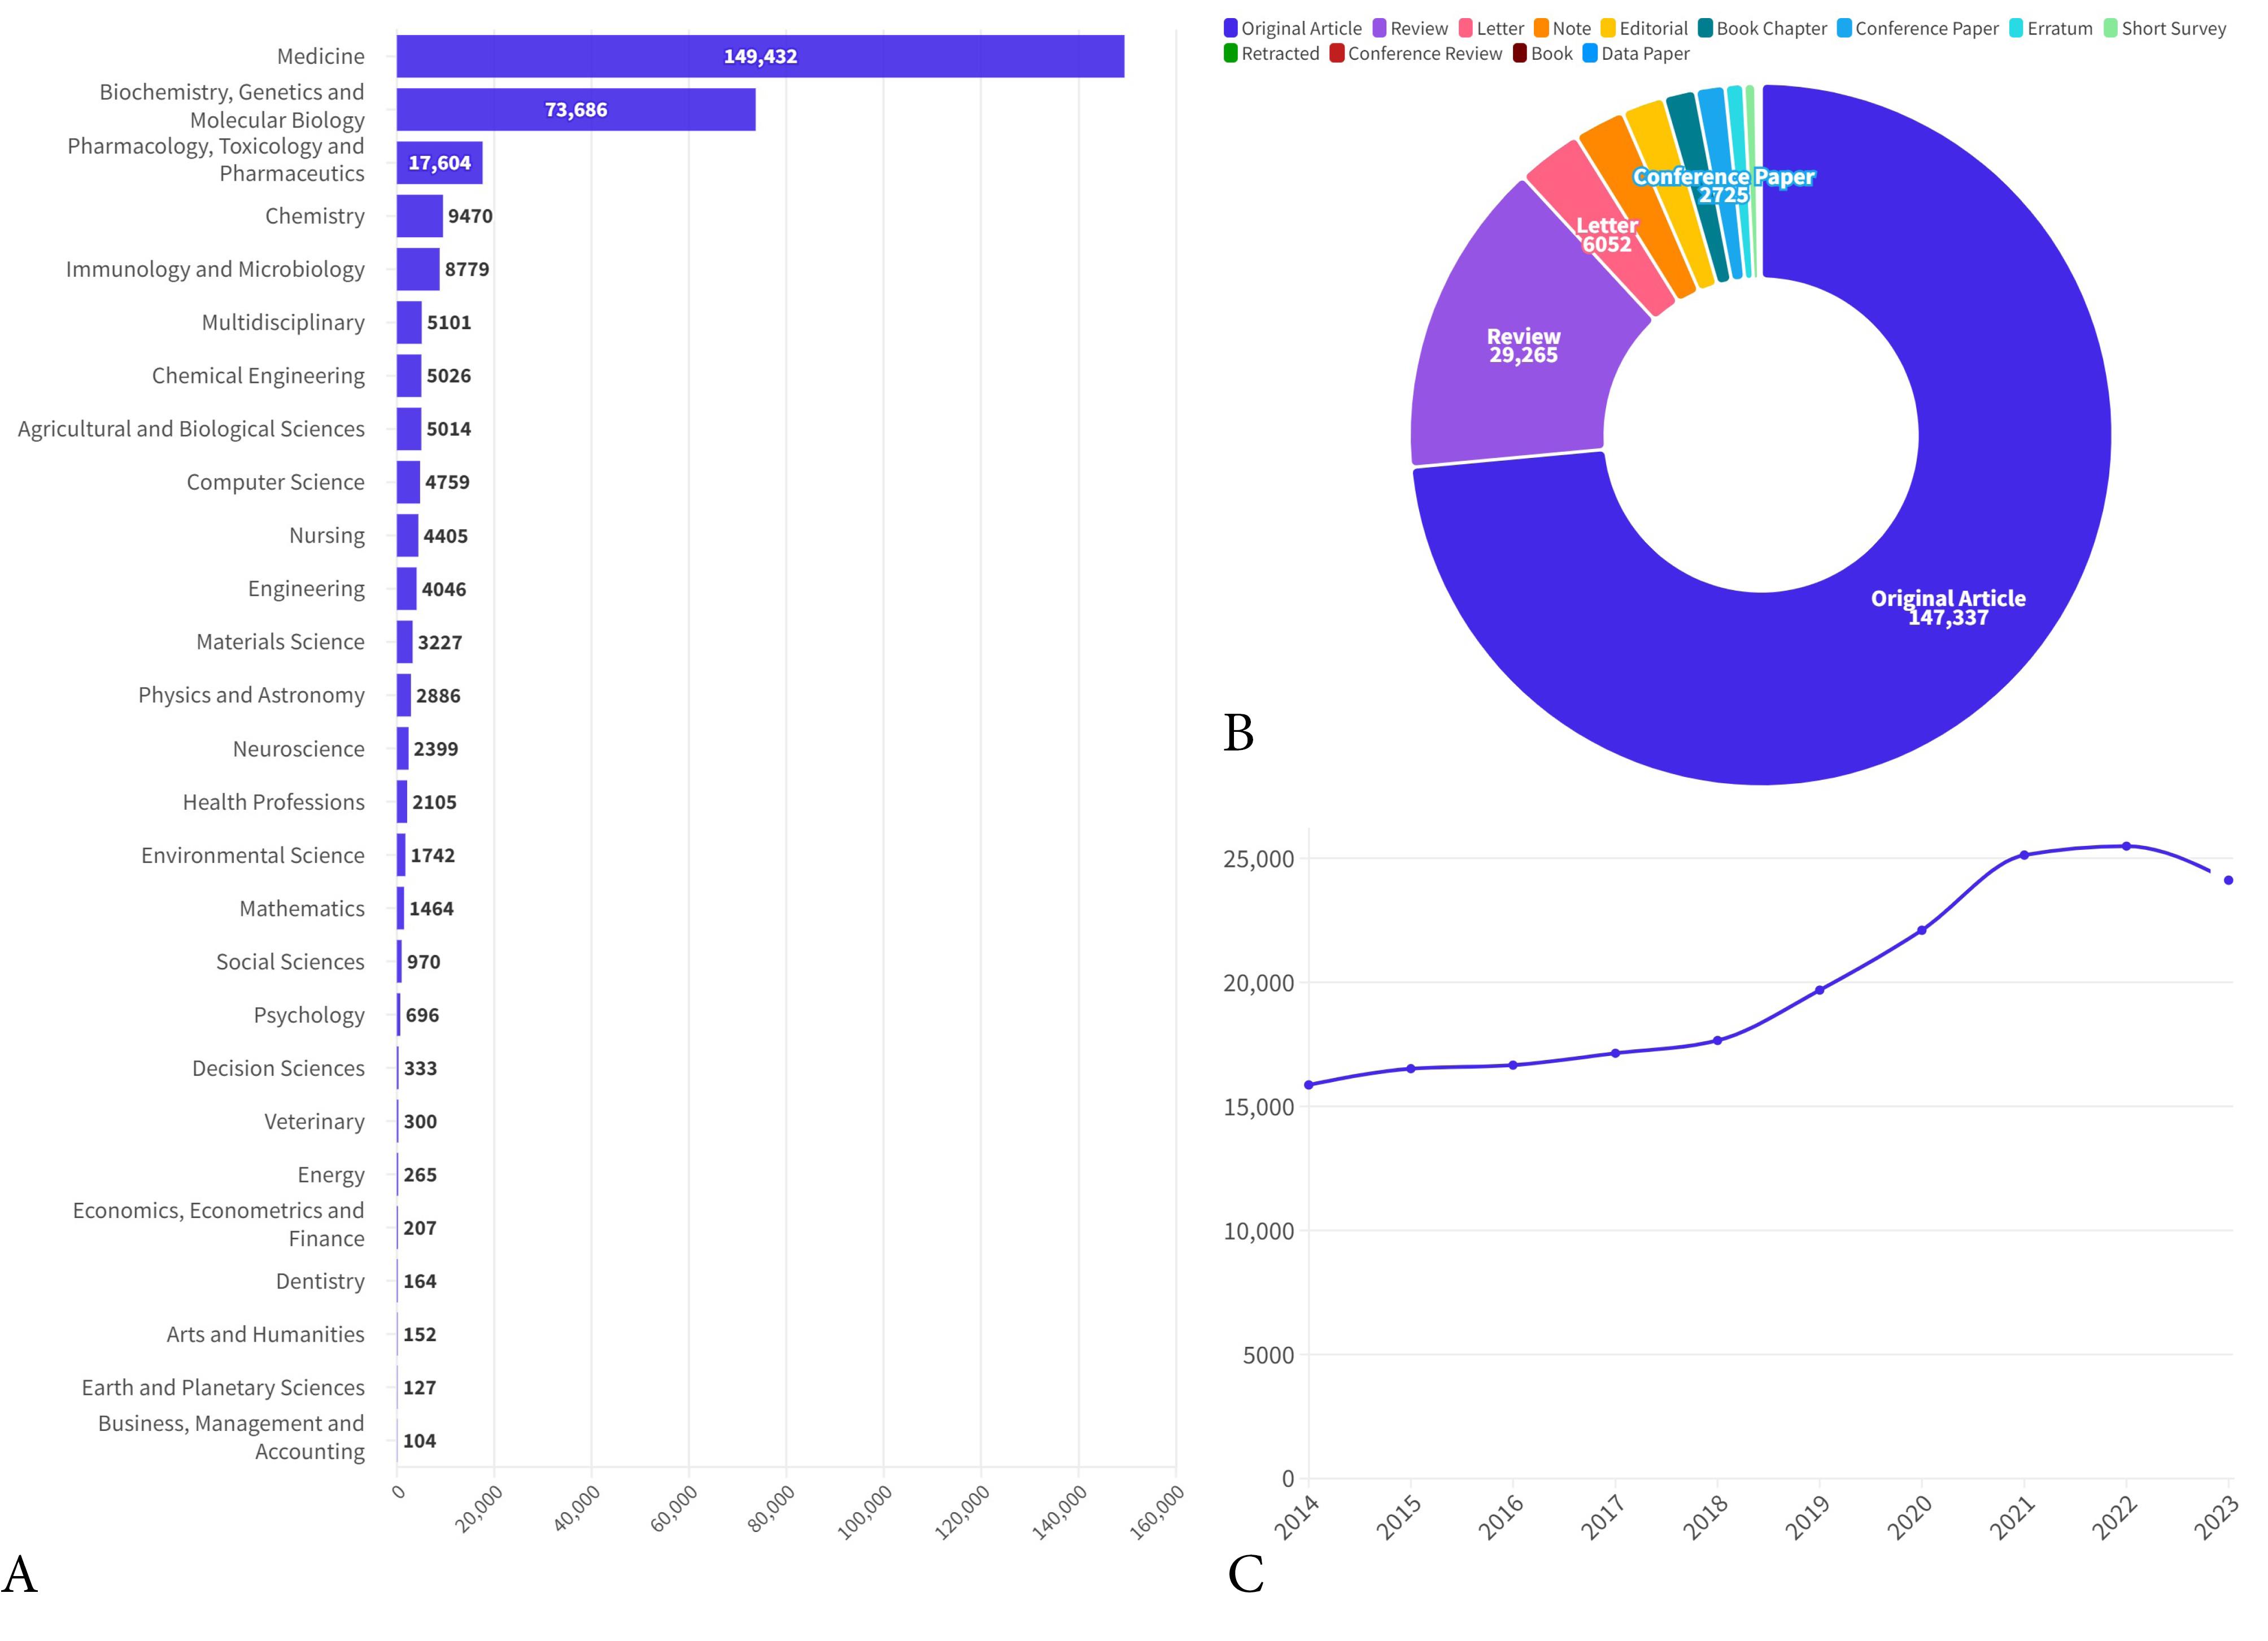Click the Arts and Humanities label
2268x1641 pixels.
coord(265,1334)
